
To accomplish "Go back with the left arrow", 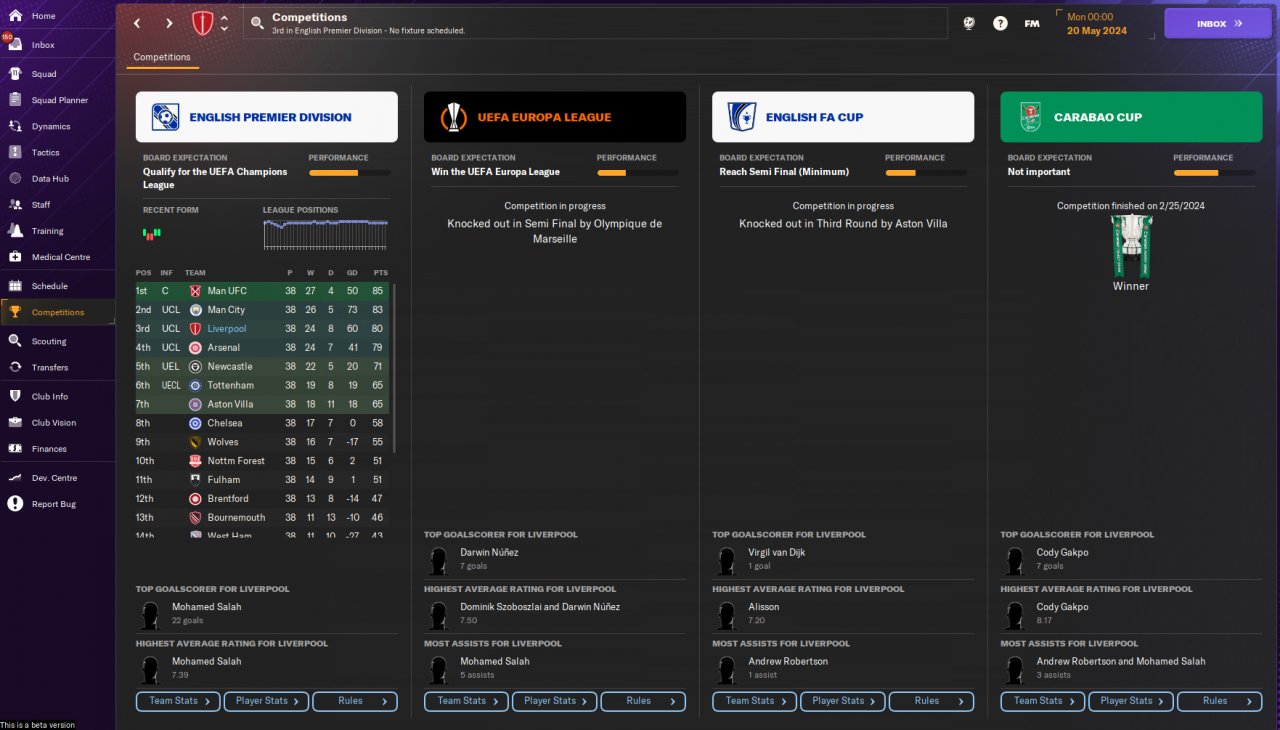I will 137,23.
